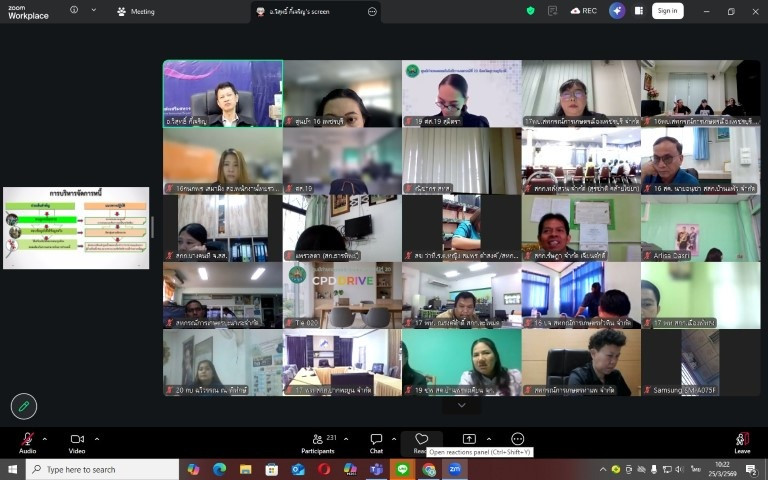768x480 pixels.
Task: Click the Sign in button
Action: 667,11
